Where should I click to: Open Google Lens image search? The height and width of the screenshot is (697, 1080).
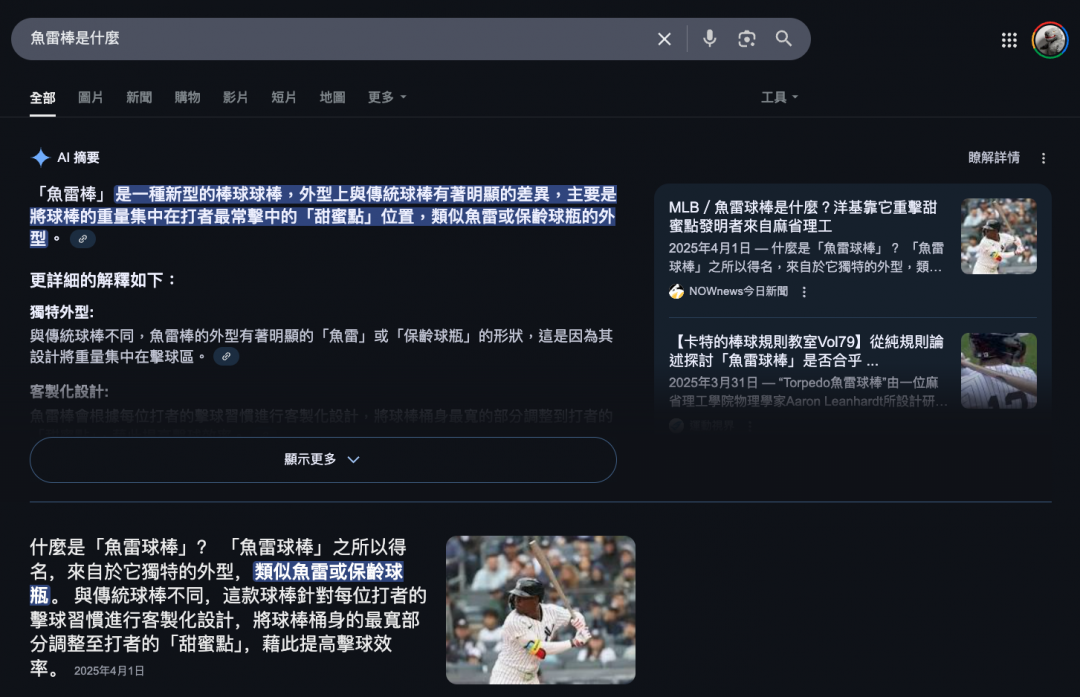pos(747,39)
